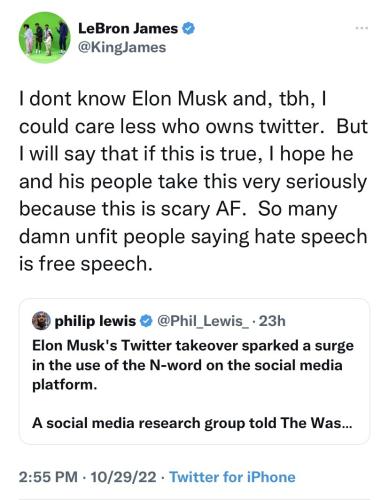Click the 2:55 PM tweet time
The height and width of the screenshot is (500, 389).
(x=48, y=477)
